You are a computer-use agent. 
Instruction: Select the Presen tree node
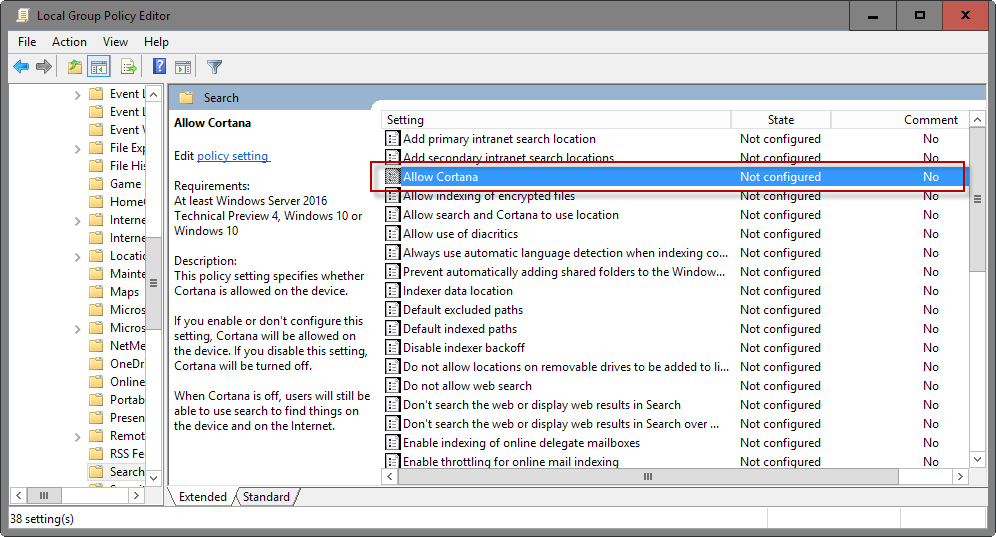tap(126, 418)
